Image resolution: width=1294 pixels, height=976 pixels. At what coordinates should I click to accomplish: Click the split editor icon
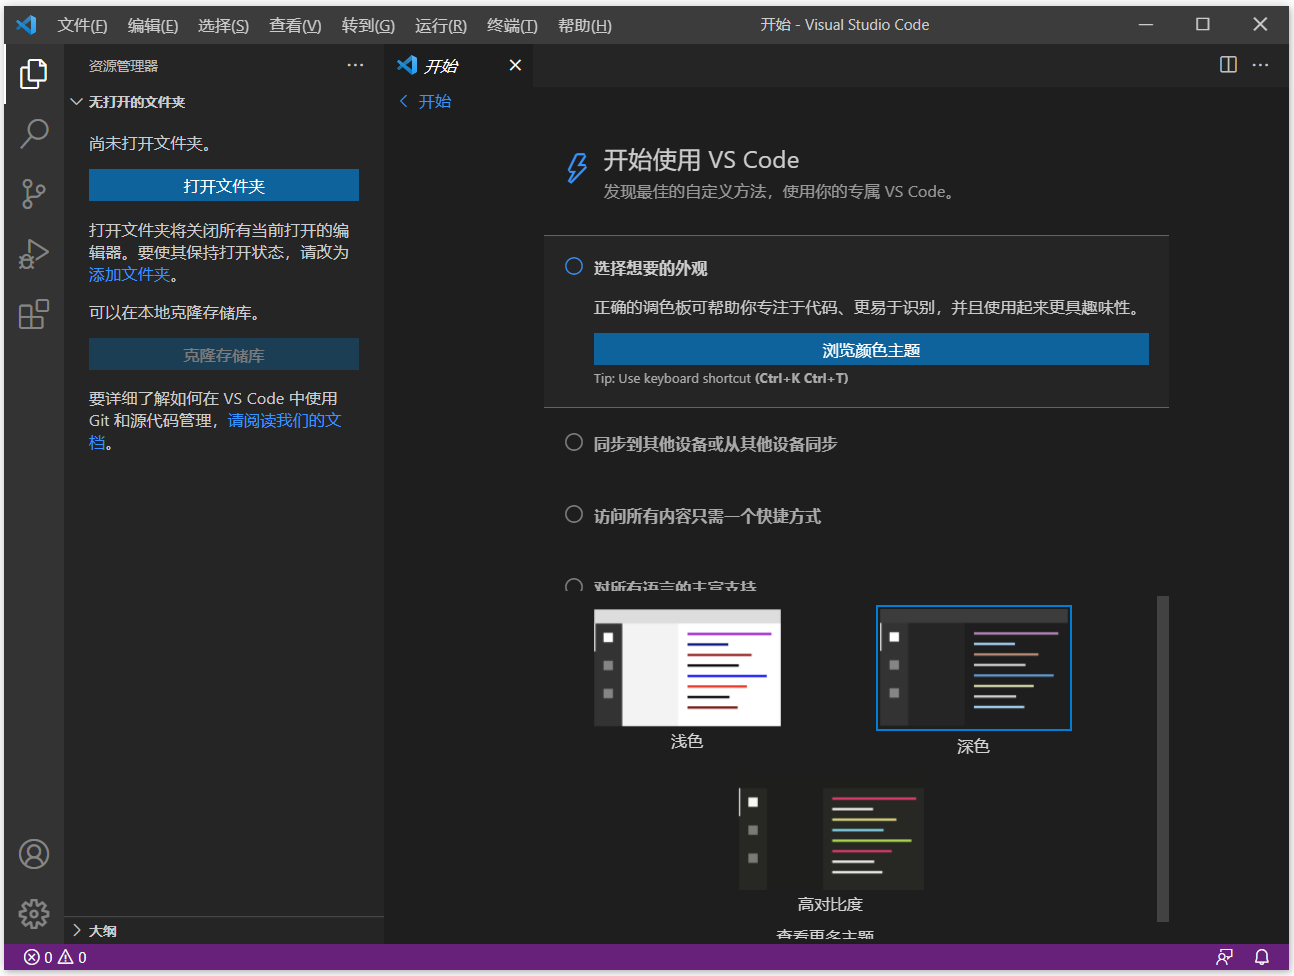coord(1228,65)
